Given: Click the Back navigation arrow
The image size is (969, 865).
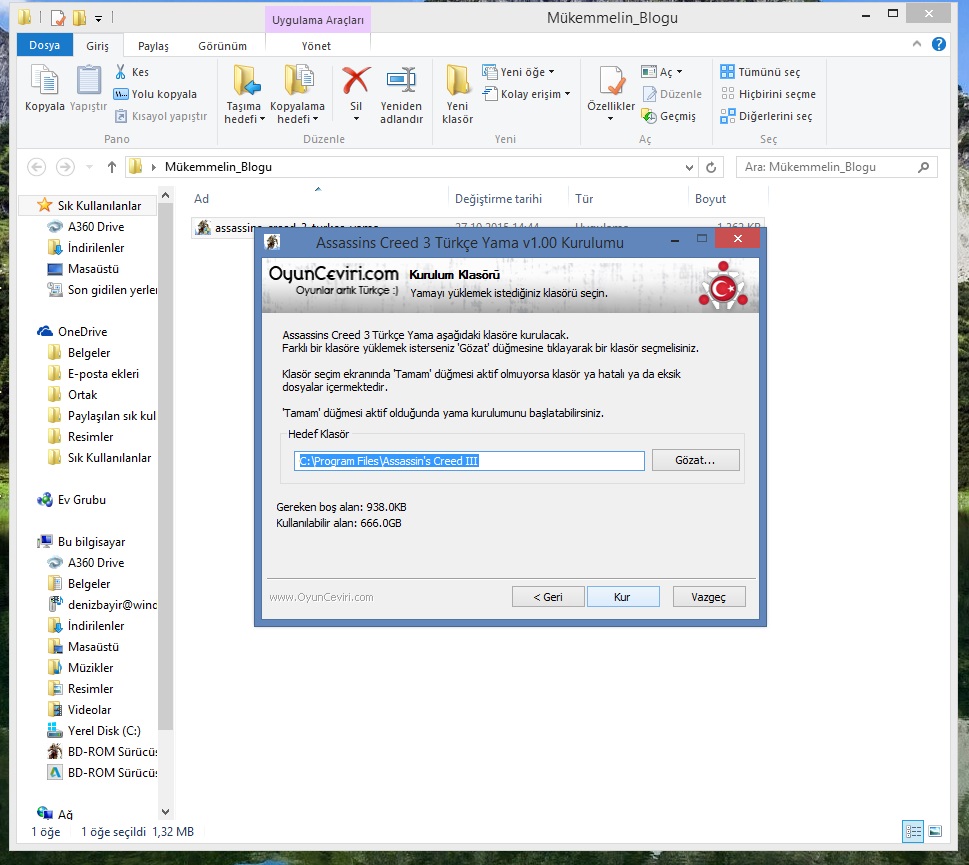Looking at the screenshot, I should (37, 167).
